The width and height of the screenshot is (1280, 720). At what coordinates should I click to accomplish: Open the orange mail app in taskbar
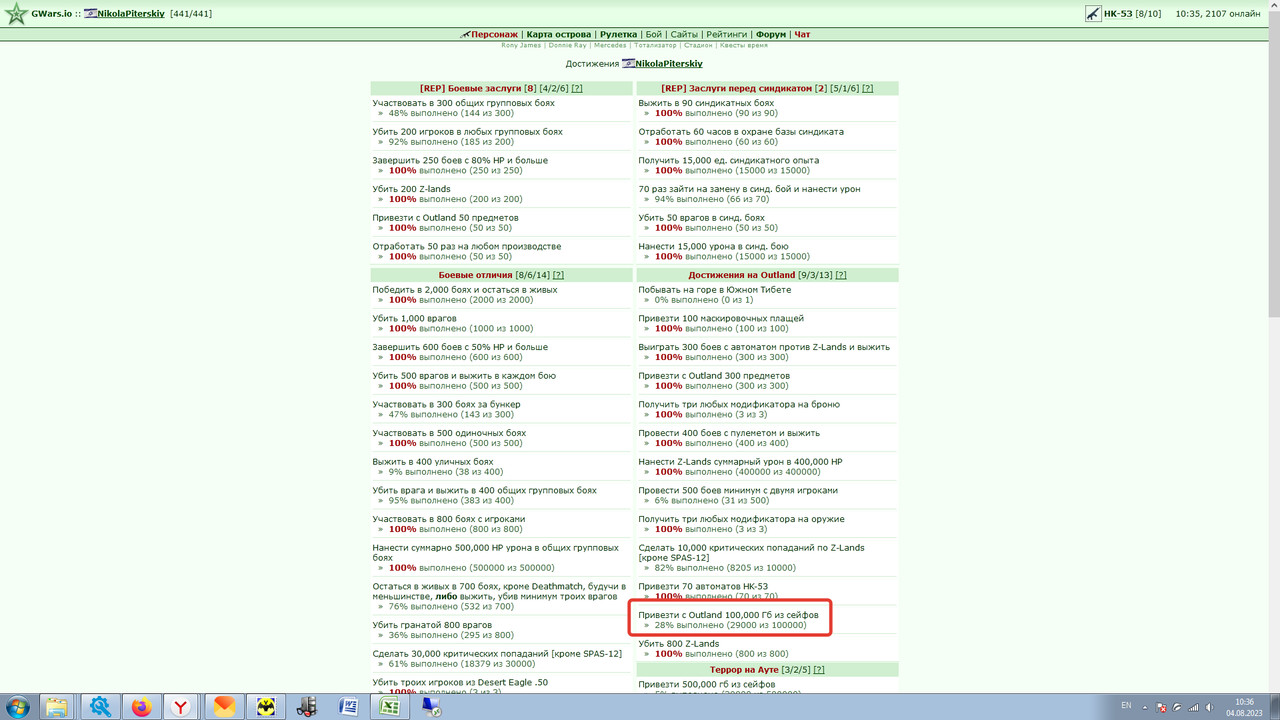point(223,707)
